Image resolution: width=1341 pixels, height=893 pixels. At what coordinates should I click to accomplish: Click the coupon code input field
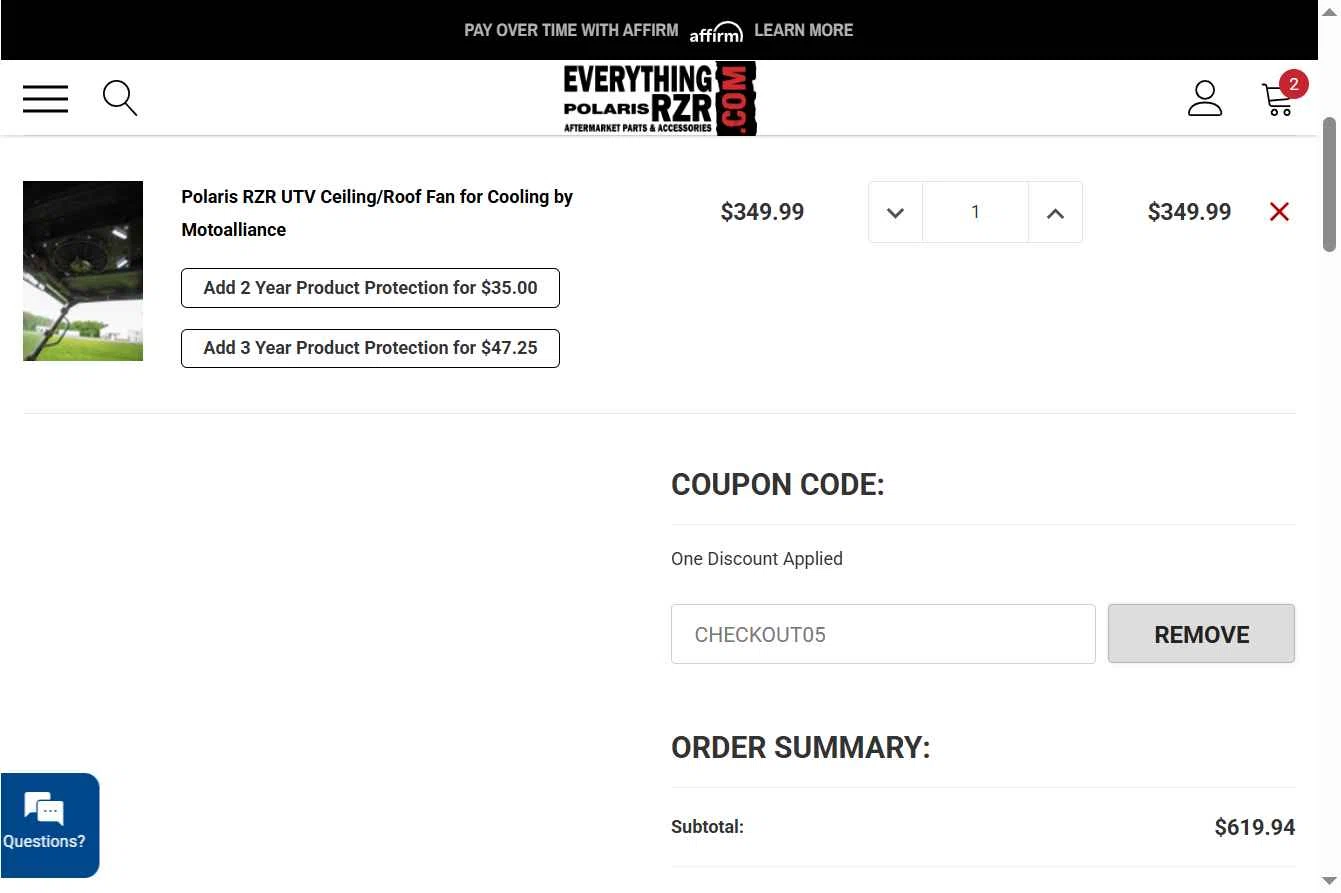click(883, 634)
